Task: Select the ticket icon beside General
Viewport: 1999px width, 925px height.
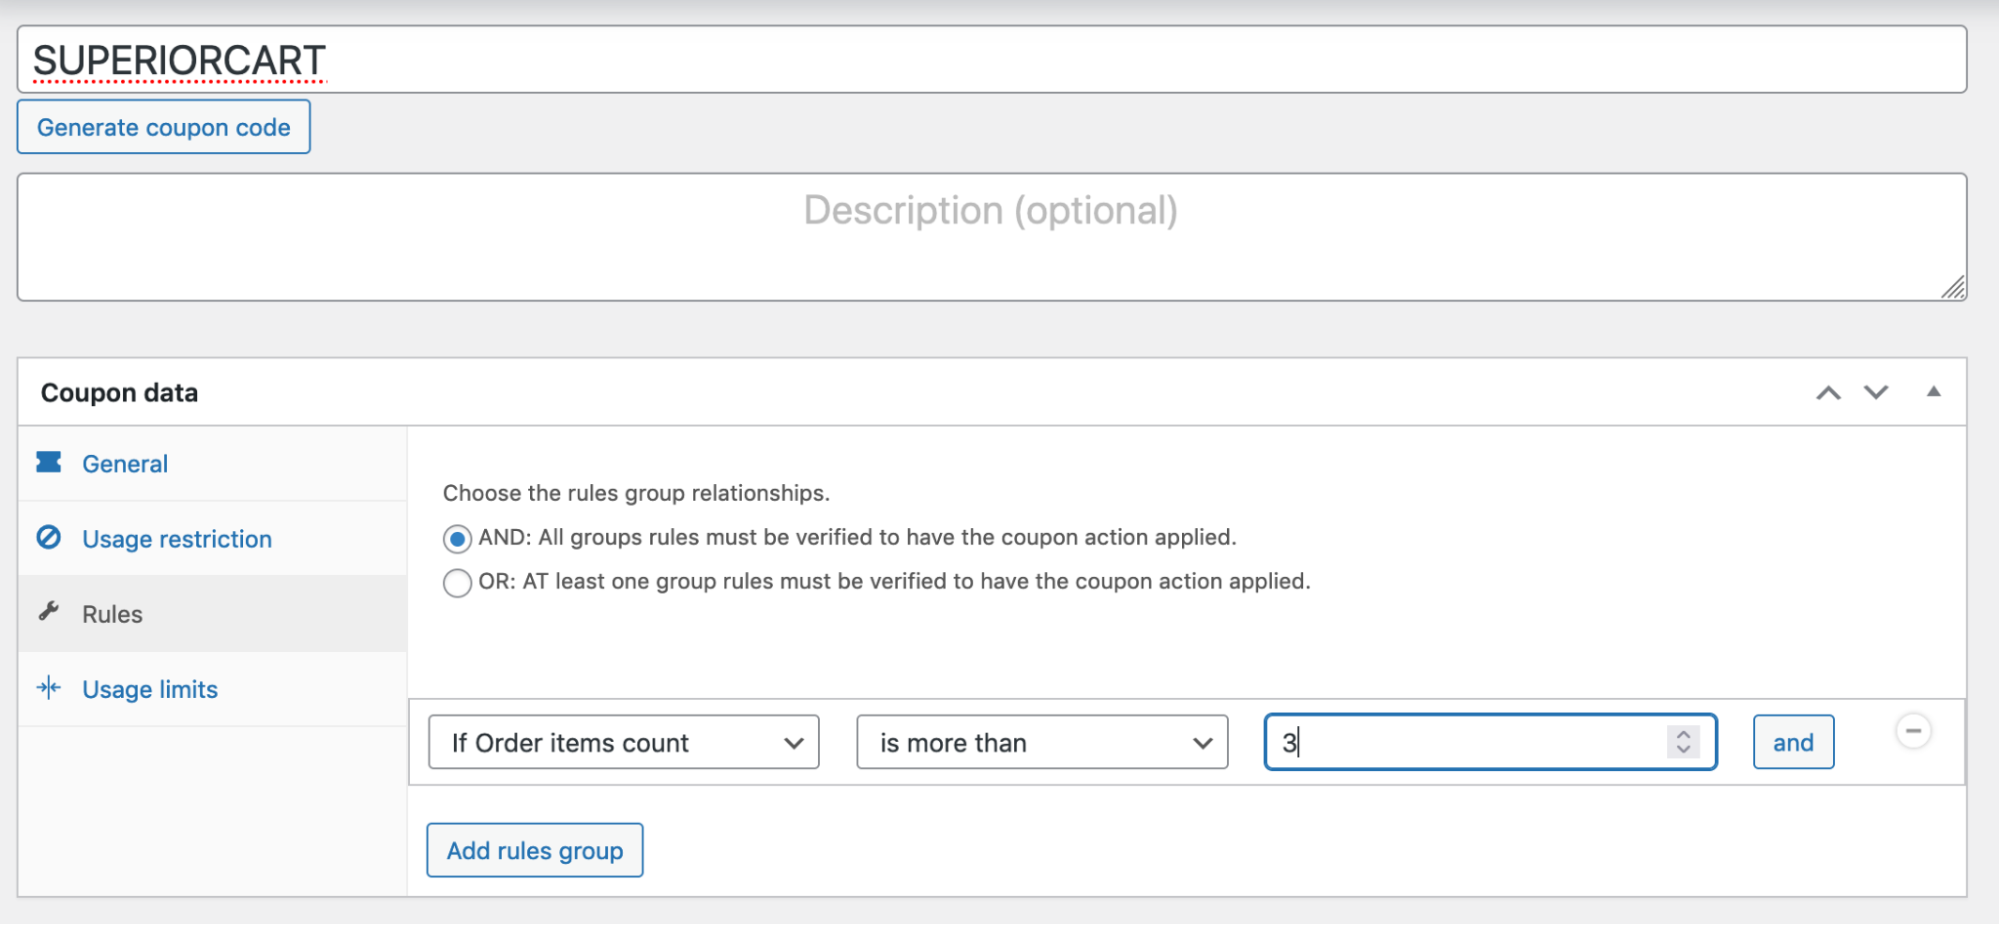Action: pos(48,463)
